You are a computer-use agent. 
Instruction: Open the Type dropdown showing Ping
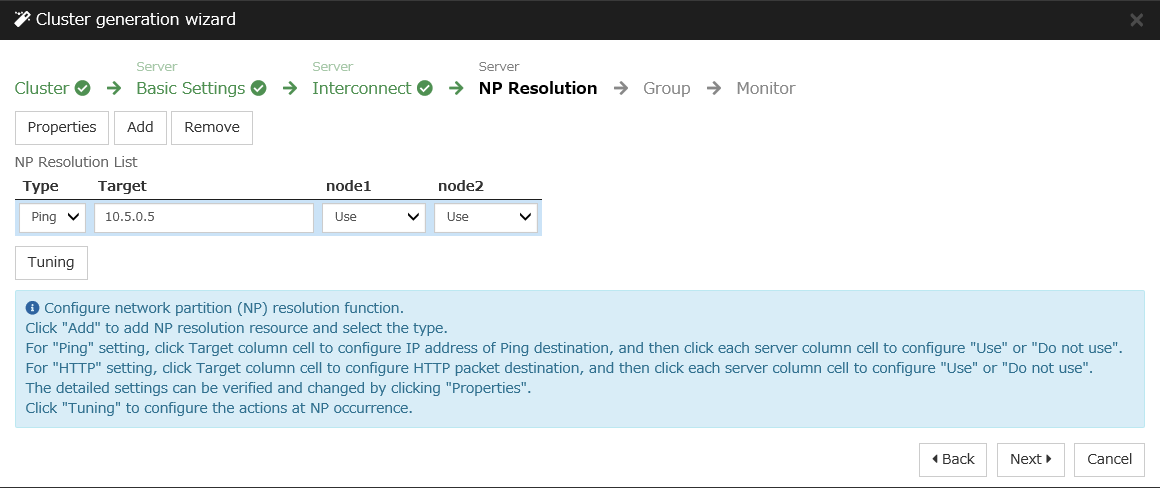click(x=53, y=217)
